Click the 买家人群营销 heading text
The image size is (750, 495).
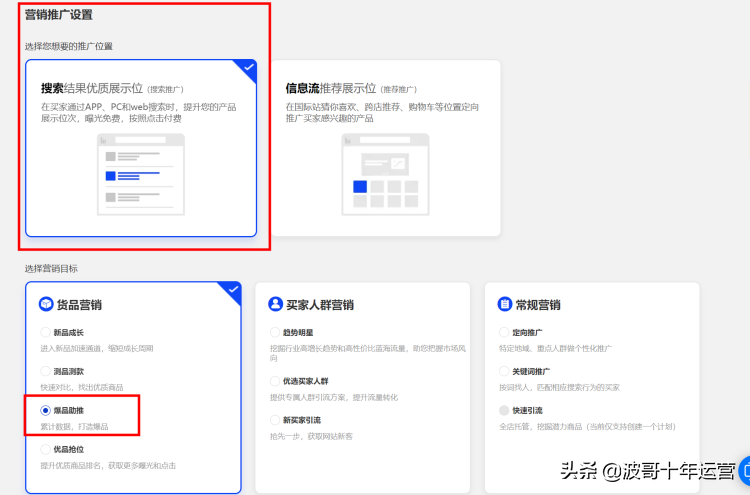click(320, 305)
